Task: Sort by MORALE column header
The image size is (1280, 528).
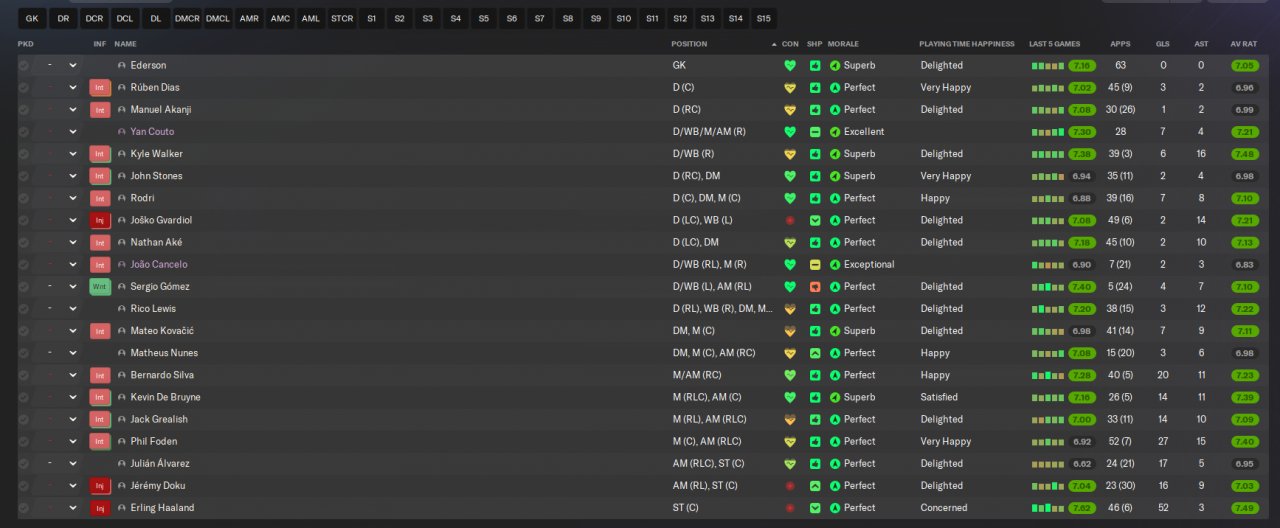Action: 843,44
